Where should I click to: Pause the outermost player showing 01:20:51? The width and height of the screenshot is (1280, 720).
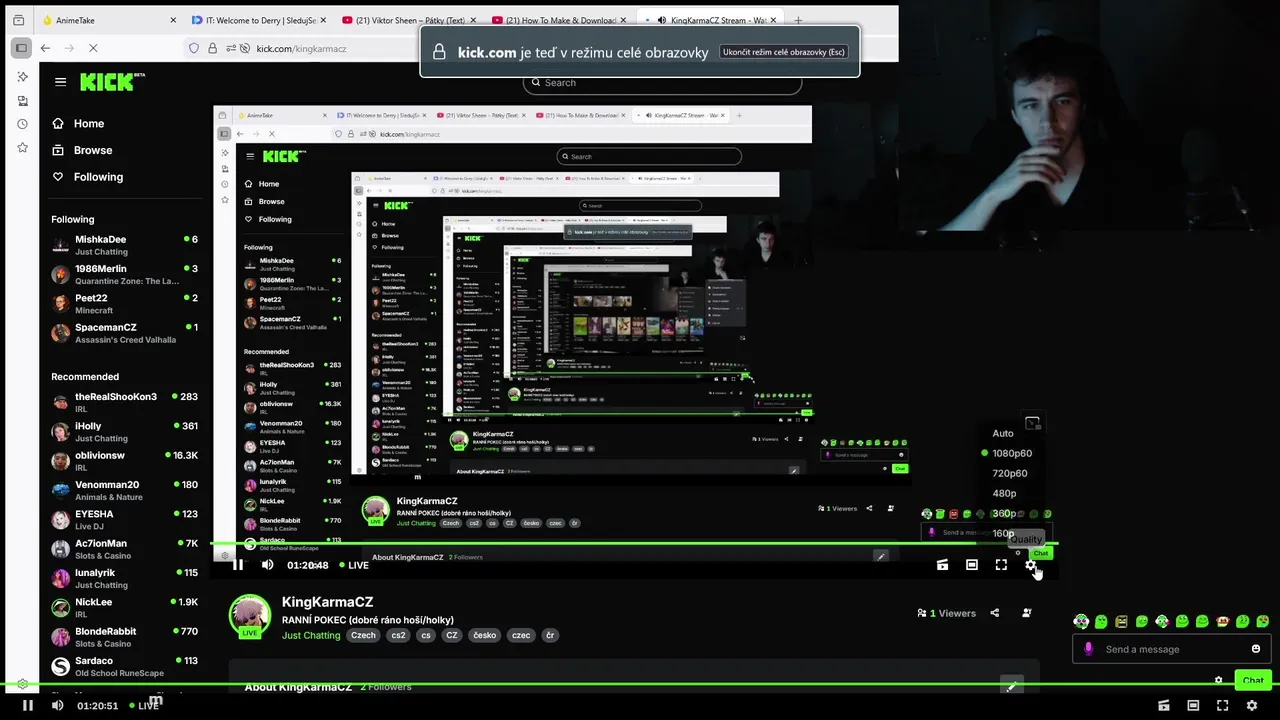[27, 705]
